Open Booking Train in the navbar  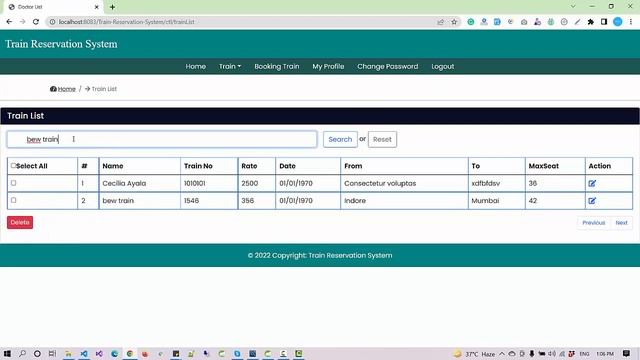pos(277,67)
